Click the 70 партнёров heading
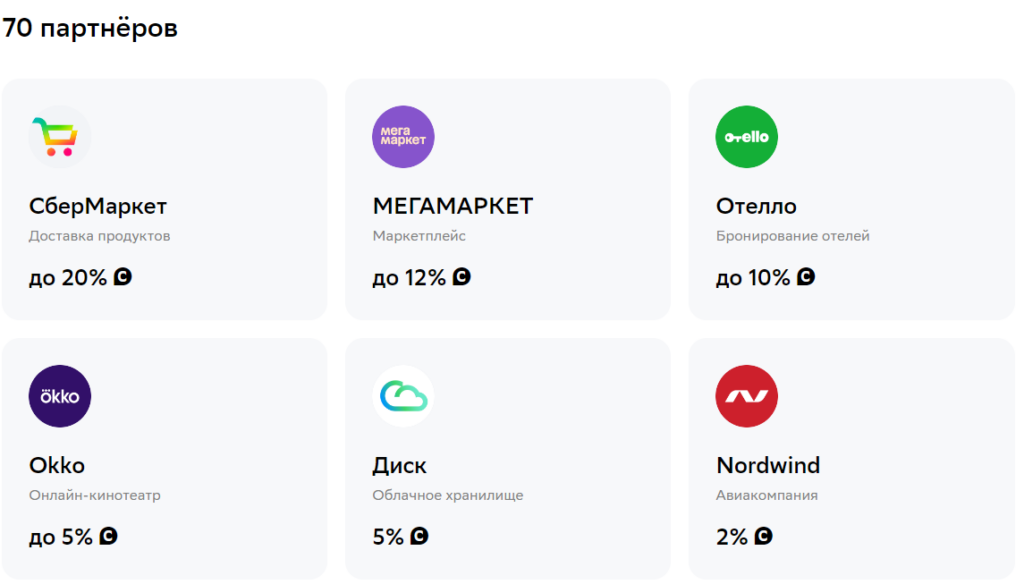The height and width of the screenshot is (584, 1024). 90,28
